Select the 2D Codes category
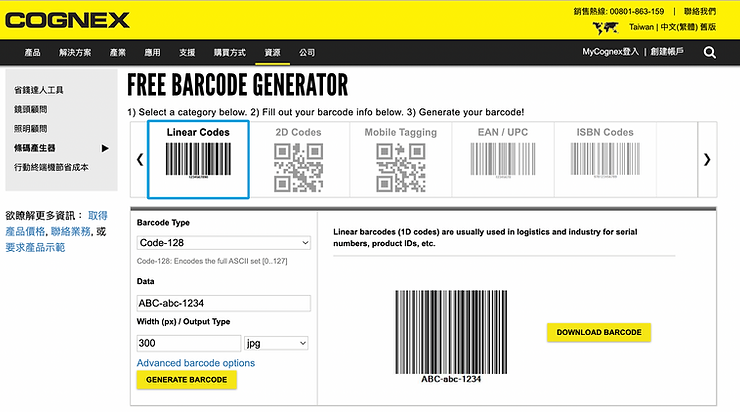The image size is (740, 412). [x=299, y=159]
